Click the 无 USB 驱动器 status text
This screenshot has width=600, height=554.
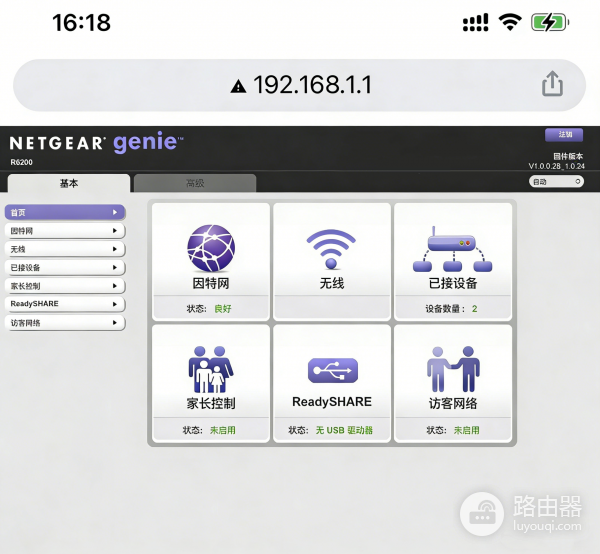pyautogui.click(x=344, y=430)
